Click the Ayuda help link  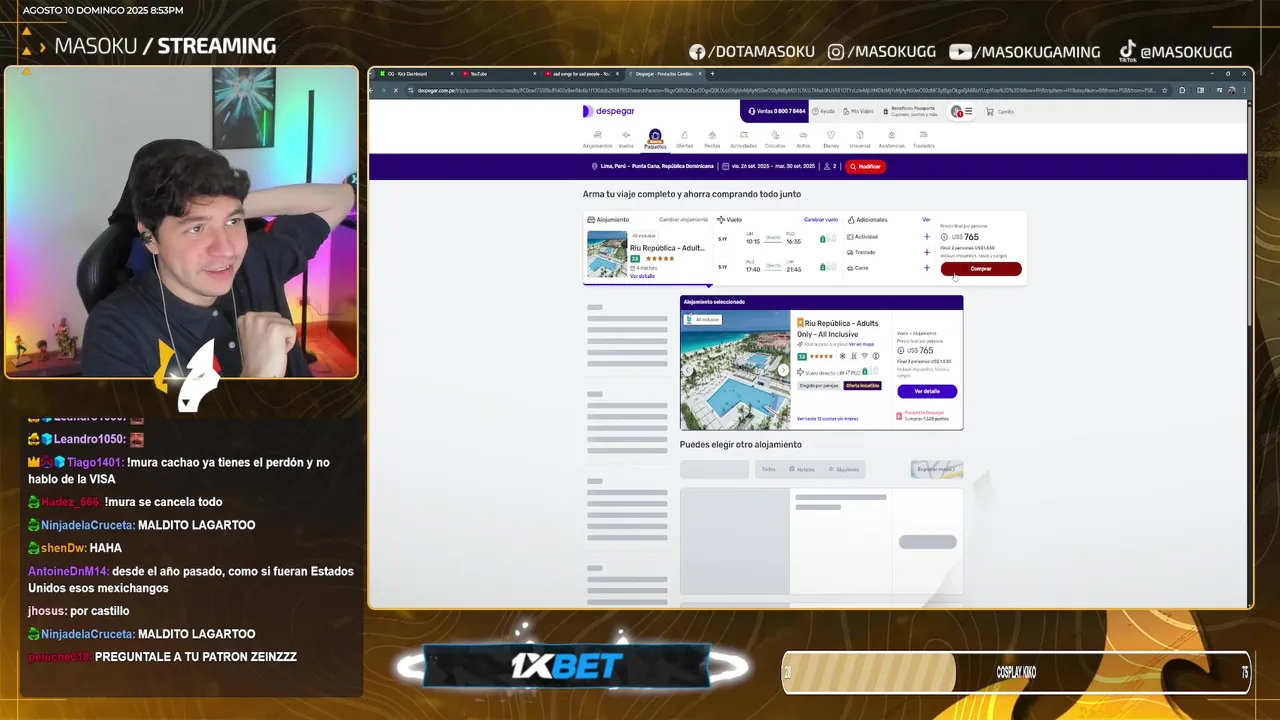click(823, 112)
